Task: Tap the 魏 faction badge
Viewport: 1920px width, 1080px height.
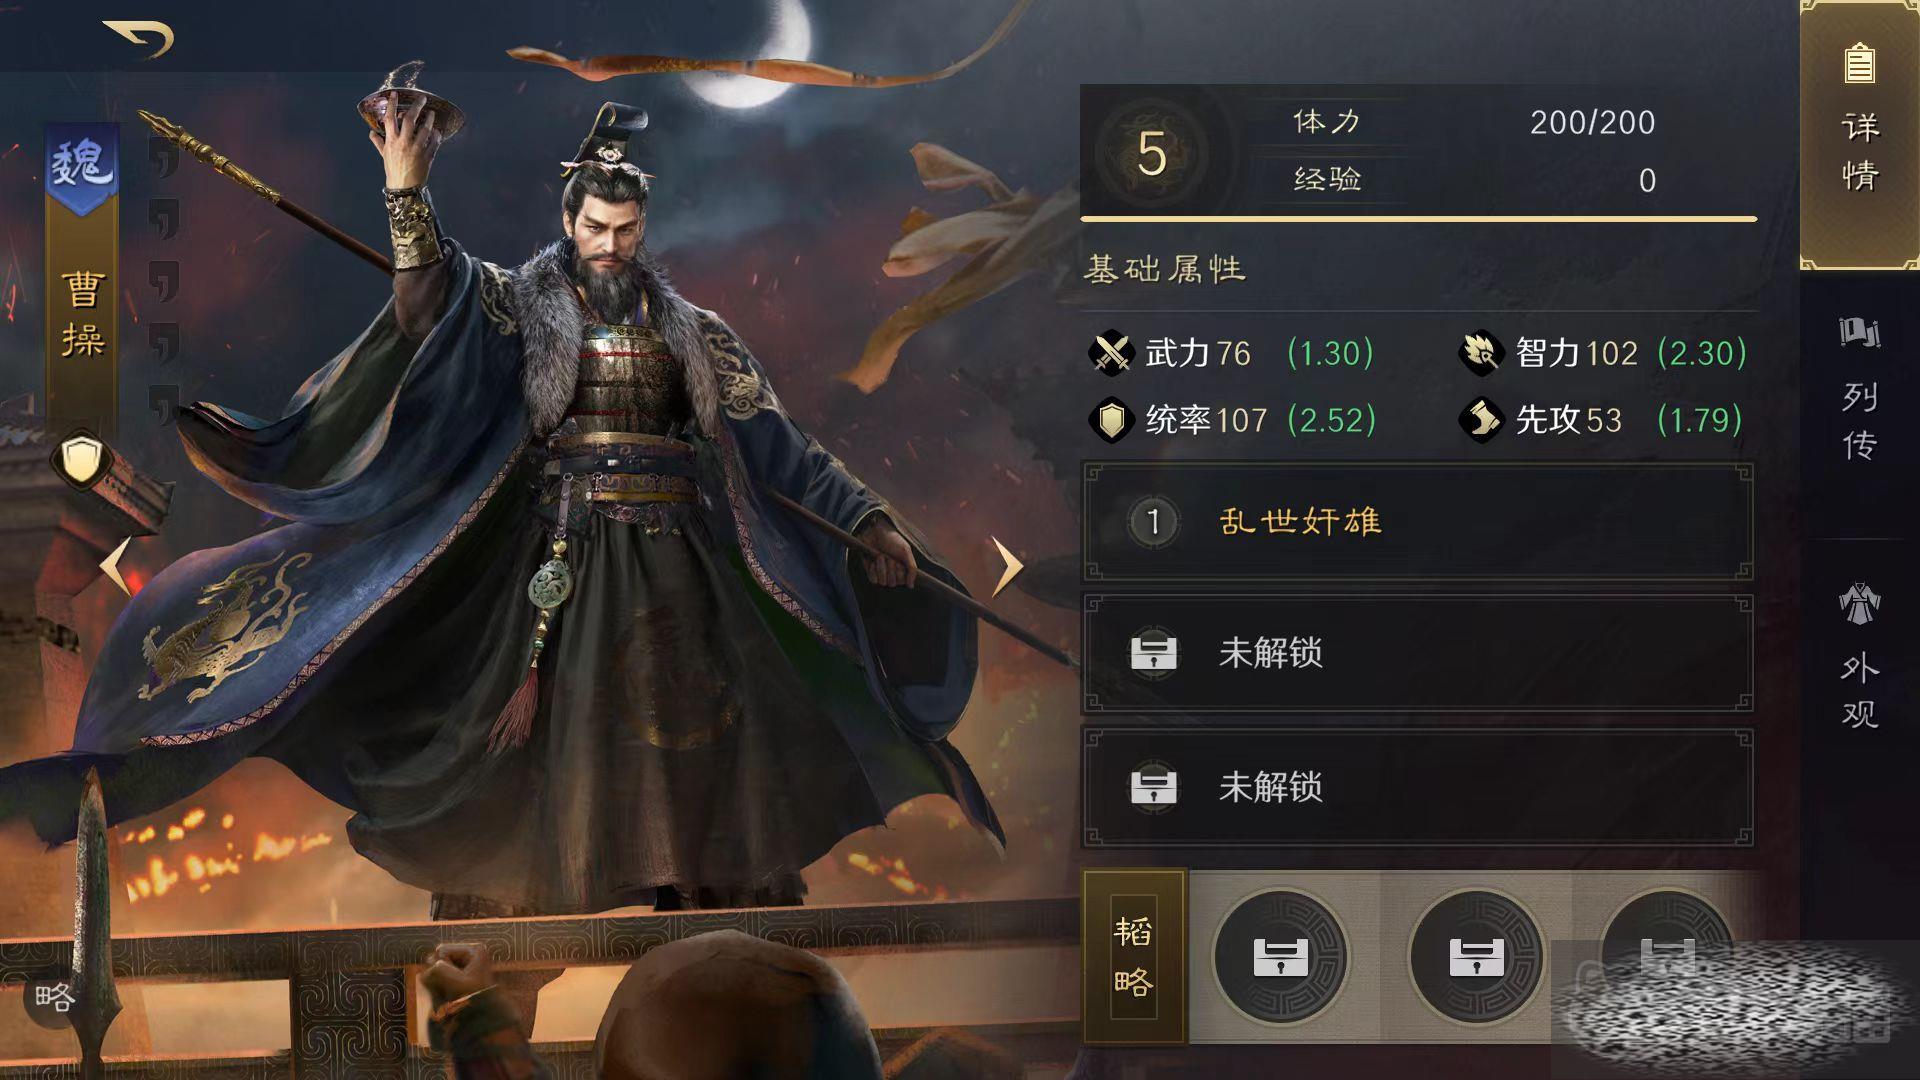Action: pyautogui.click(x=83, y=164)
